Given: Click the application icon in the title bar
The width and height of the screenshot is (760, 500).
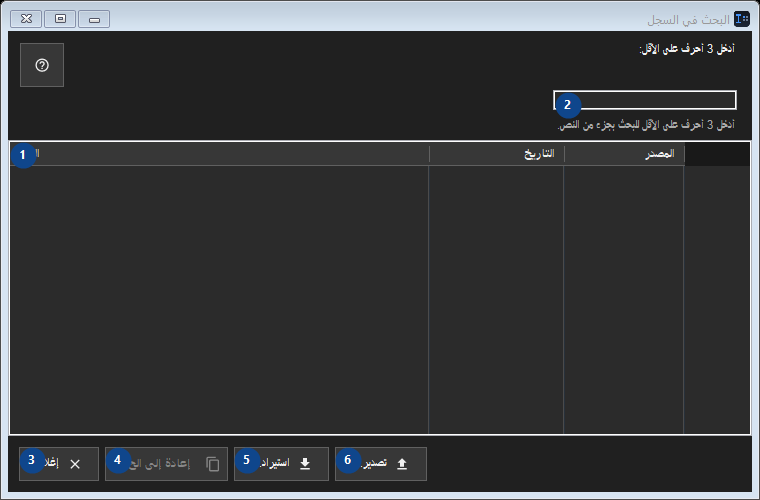Looking at the screenshot, I should (x=742, y=19).
